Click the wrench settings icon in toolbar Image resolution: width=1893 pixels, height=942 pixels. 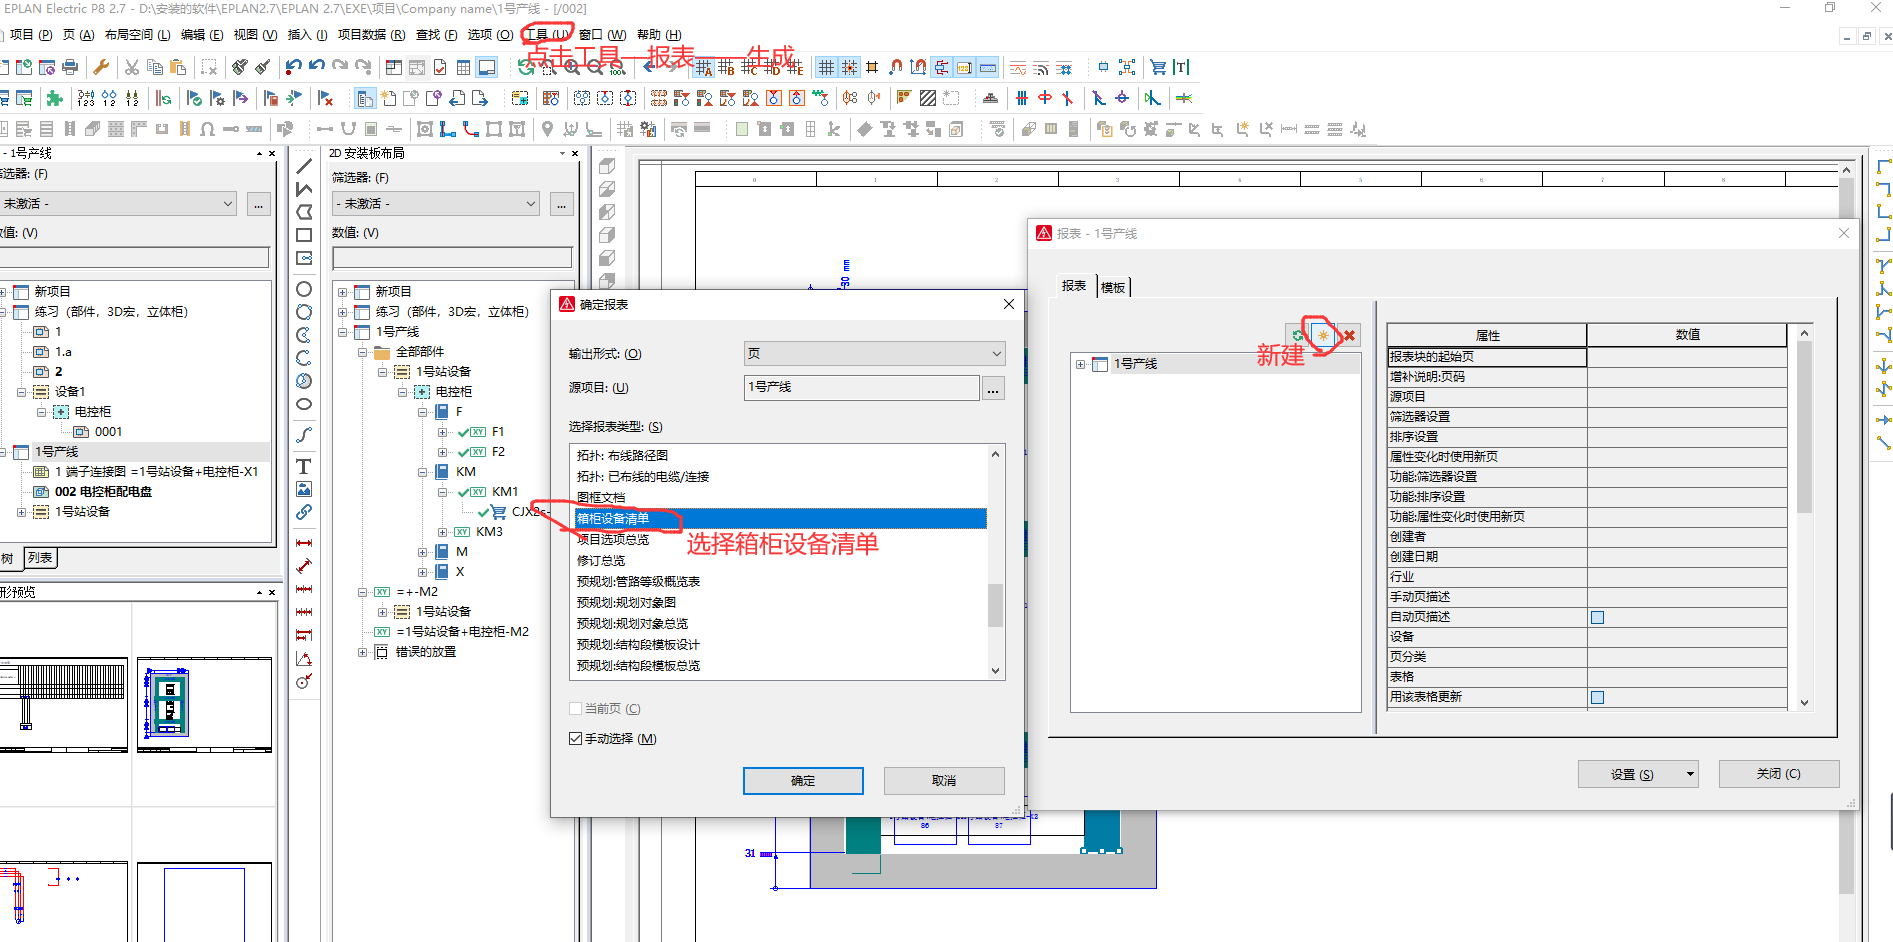pyautogui.click(x=101, y=68)
